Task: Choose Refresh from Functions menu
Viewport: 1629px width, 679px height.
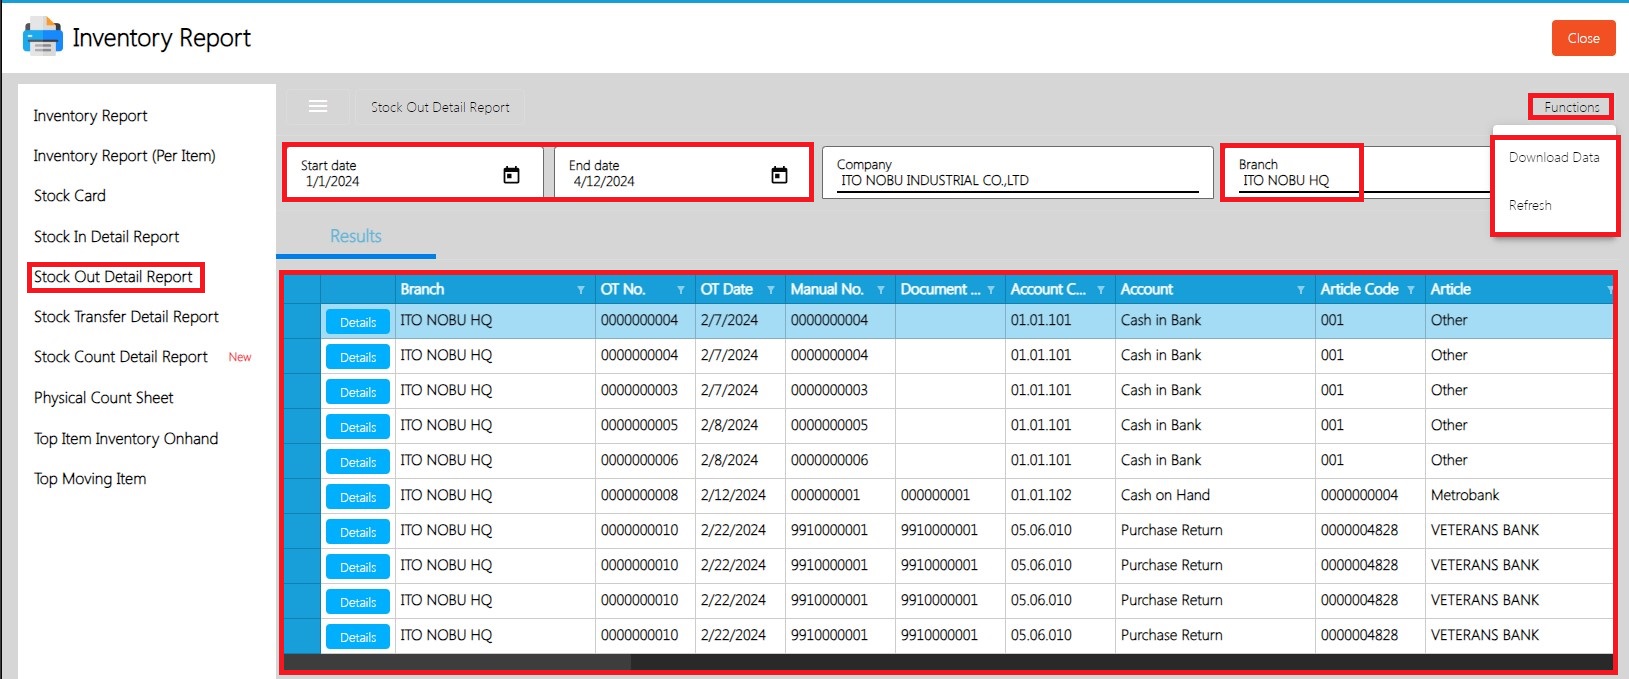Action: click(x=1530, y=205)
